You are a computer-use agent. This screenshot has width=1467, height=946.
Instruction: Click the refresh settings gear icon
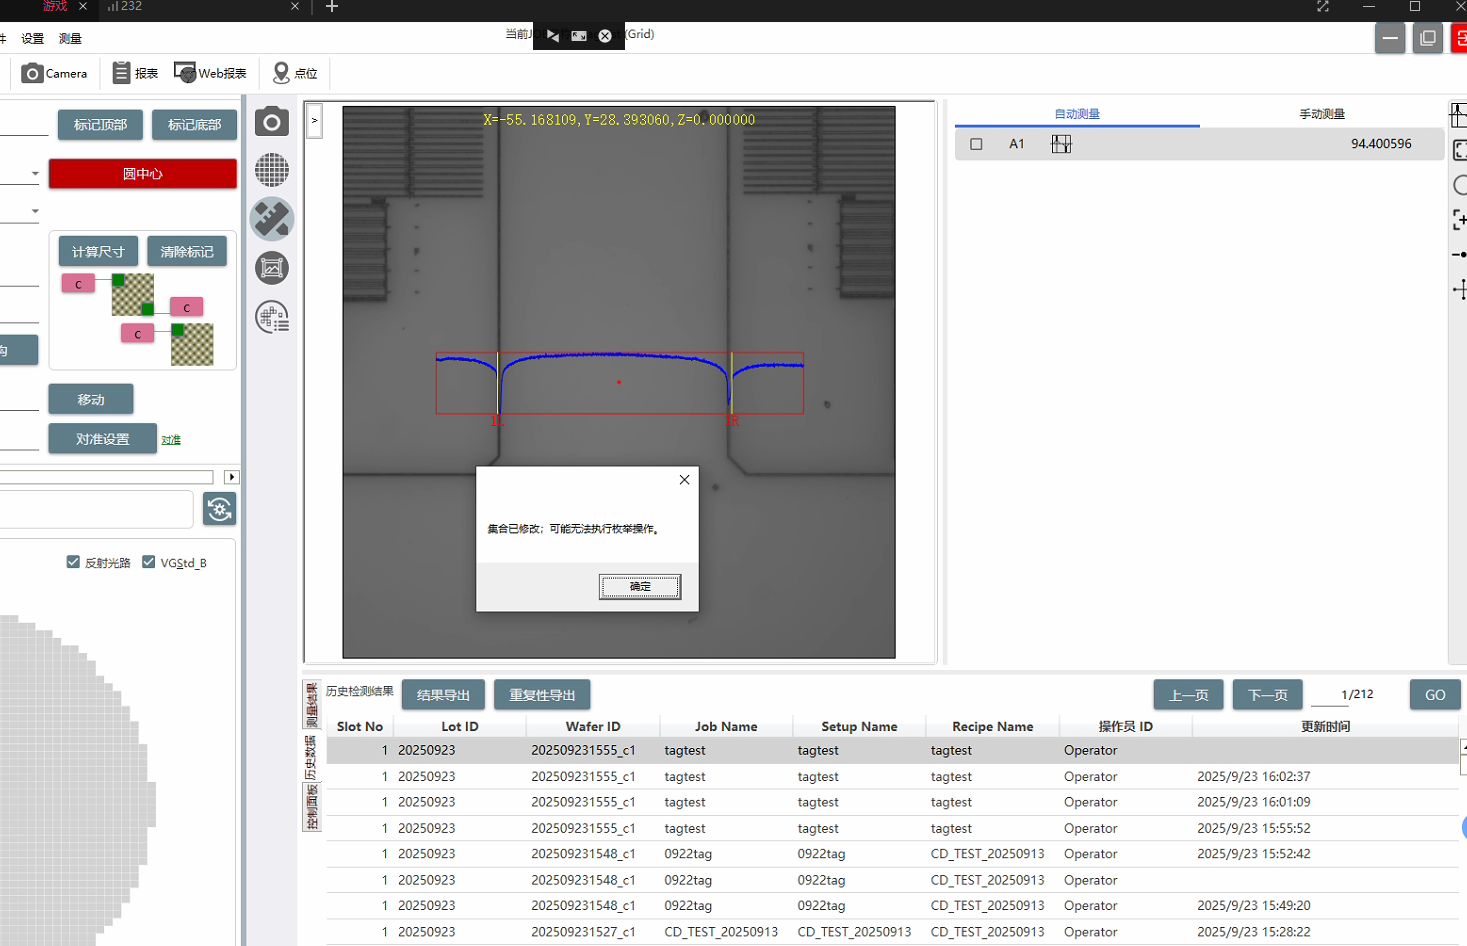coord(220,509)
